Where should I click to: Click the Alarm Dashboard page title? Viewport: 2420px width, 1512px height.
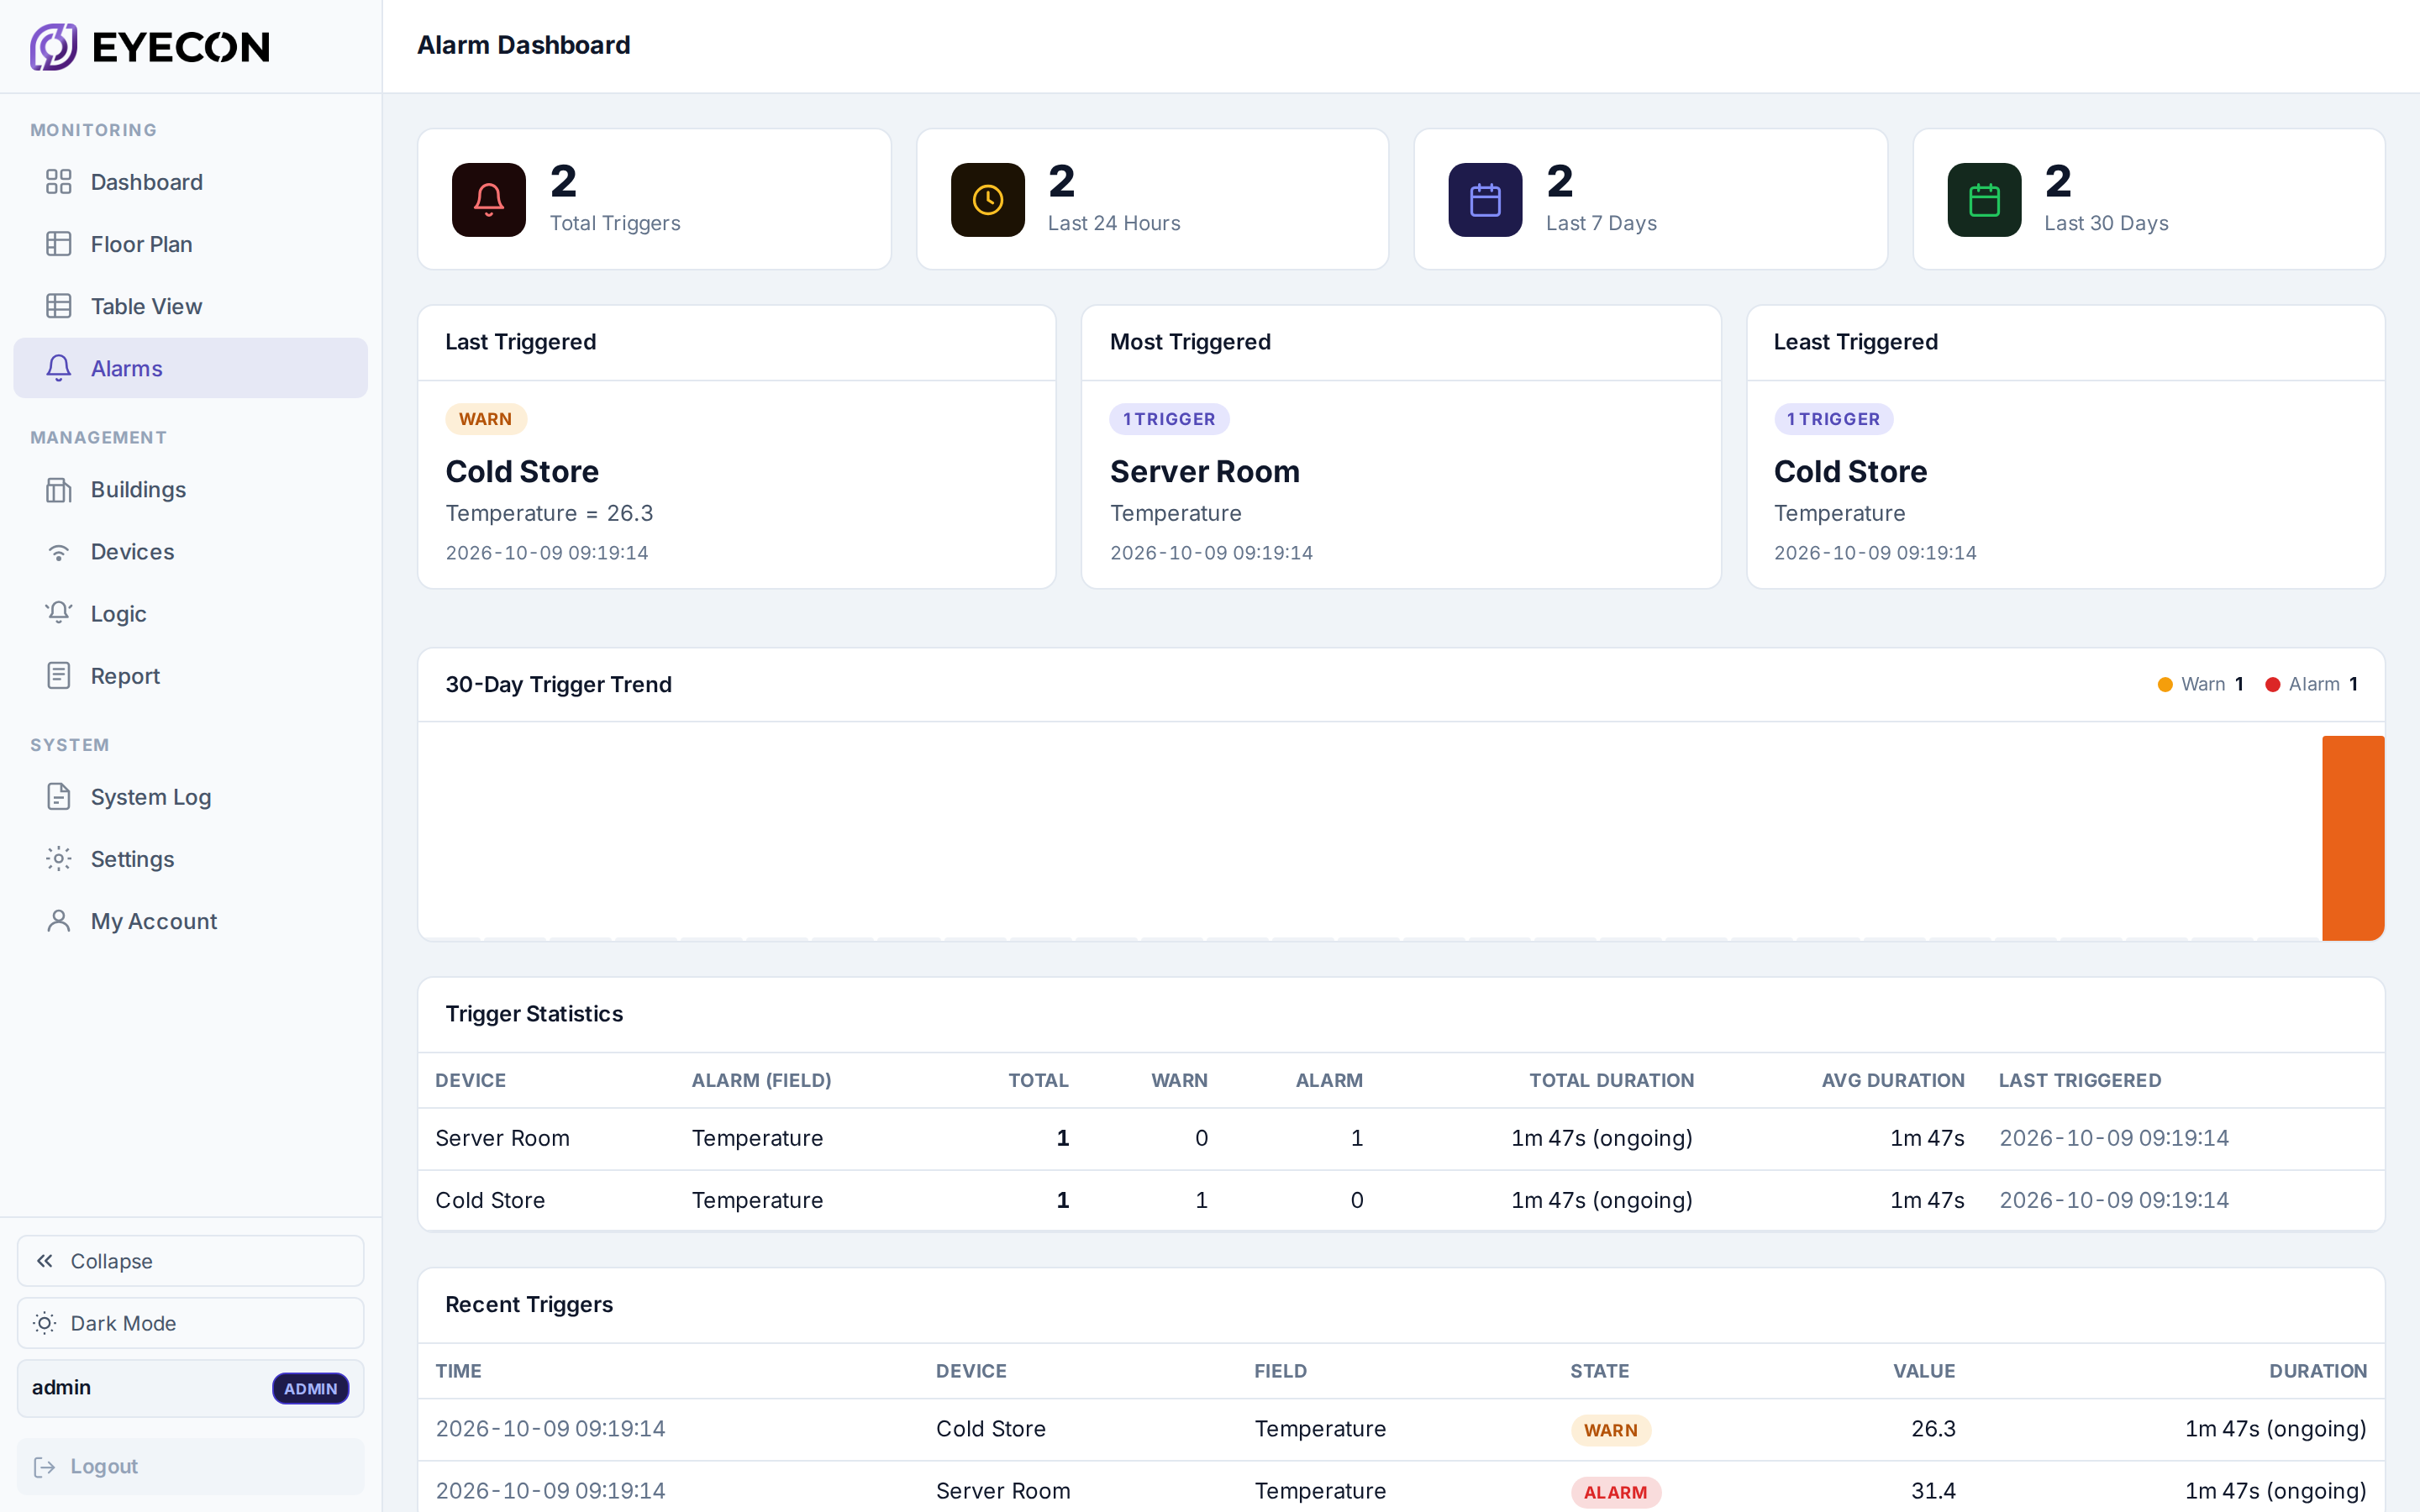pos(523,45)
